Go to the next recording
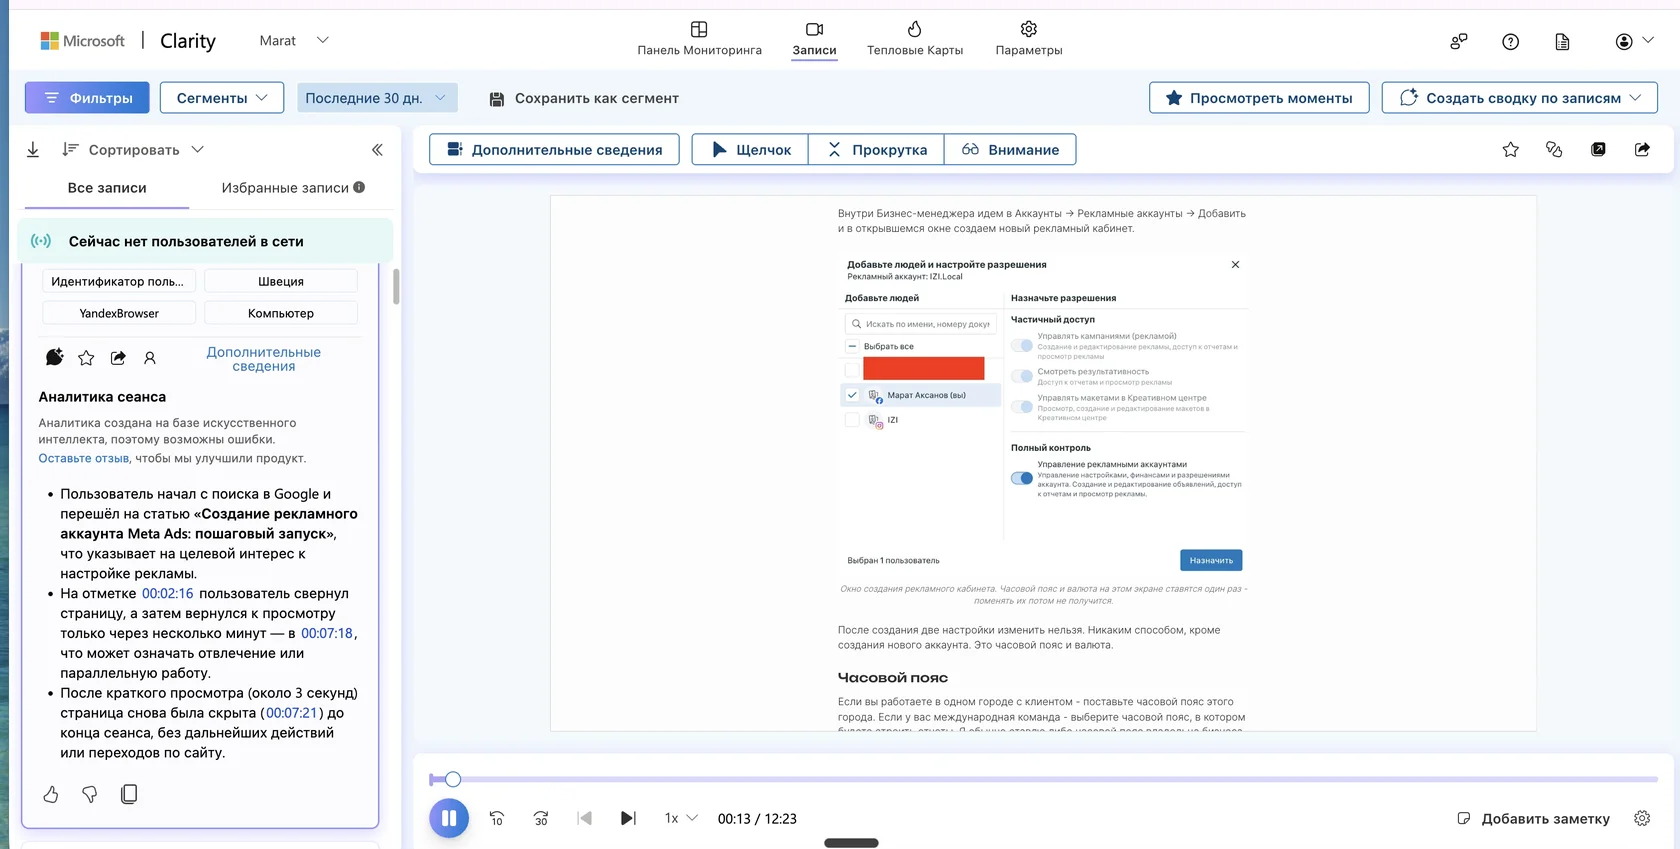Screen dimensions: 1680x849 628,818
